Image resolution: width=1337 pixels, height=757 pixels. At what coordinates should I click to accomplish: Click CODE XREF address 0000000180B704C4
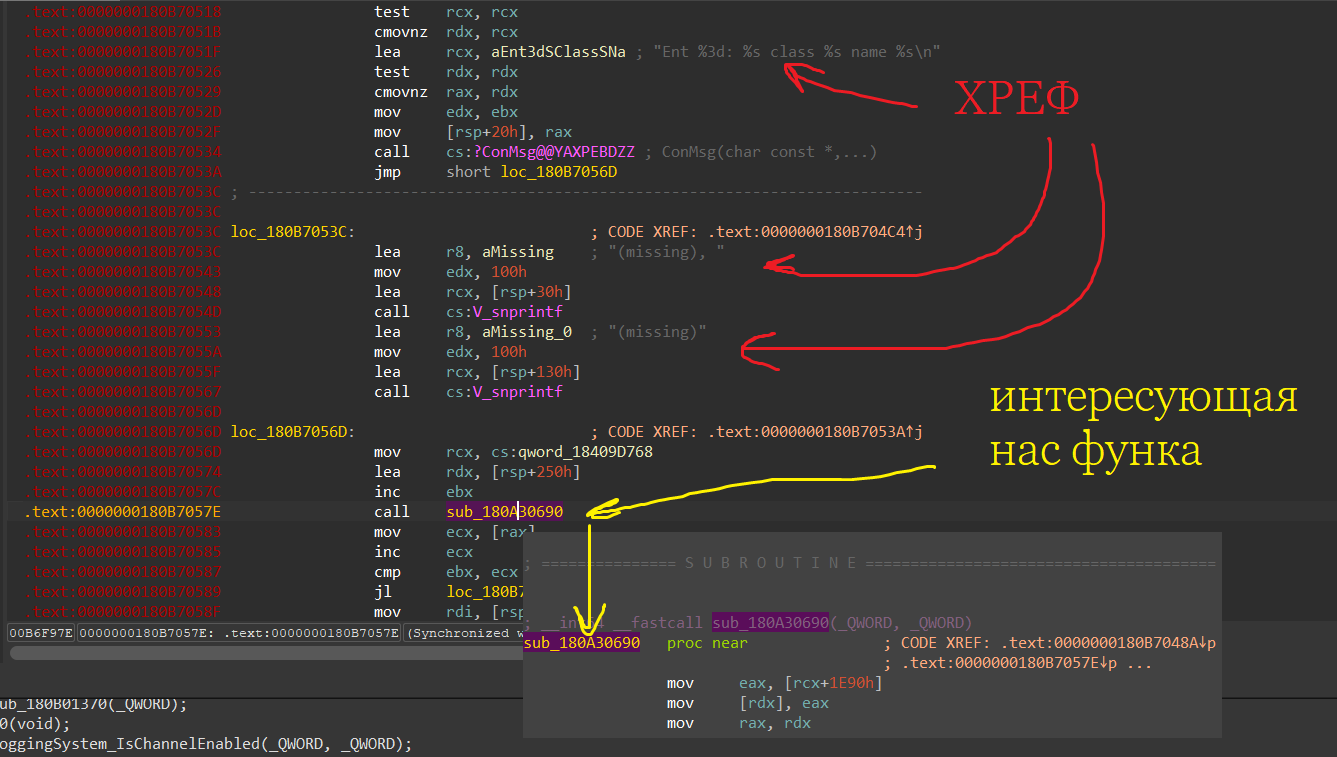click(x=808, y=232)
